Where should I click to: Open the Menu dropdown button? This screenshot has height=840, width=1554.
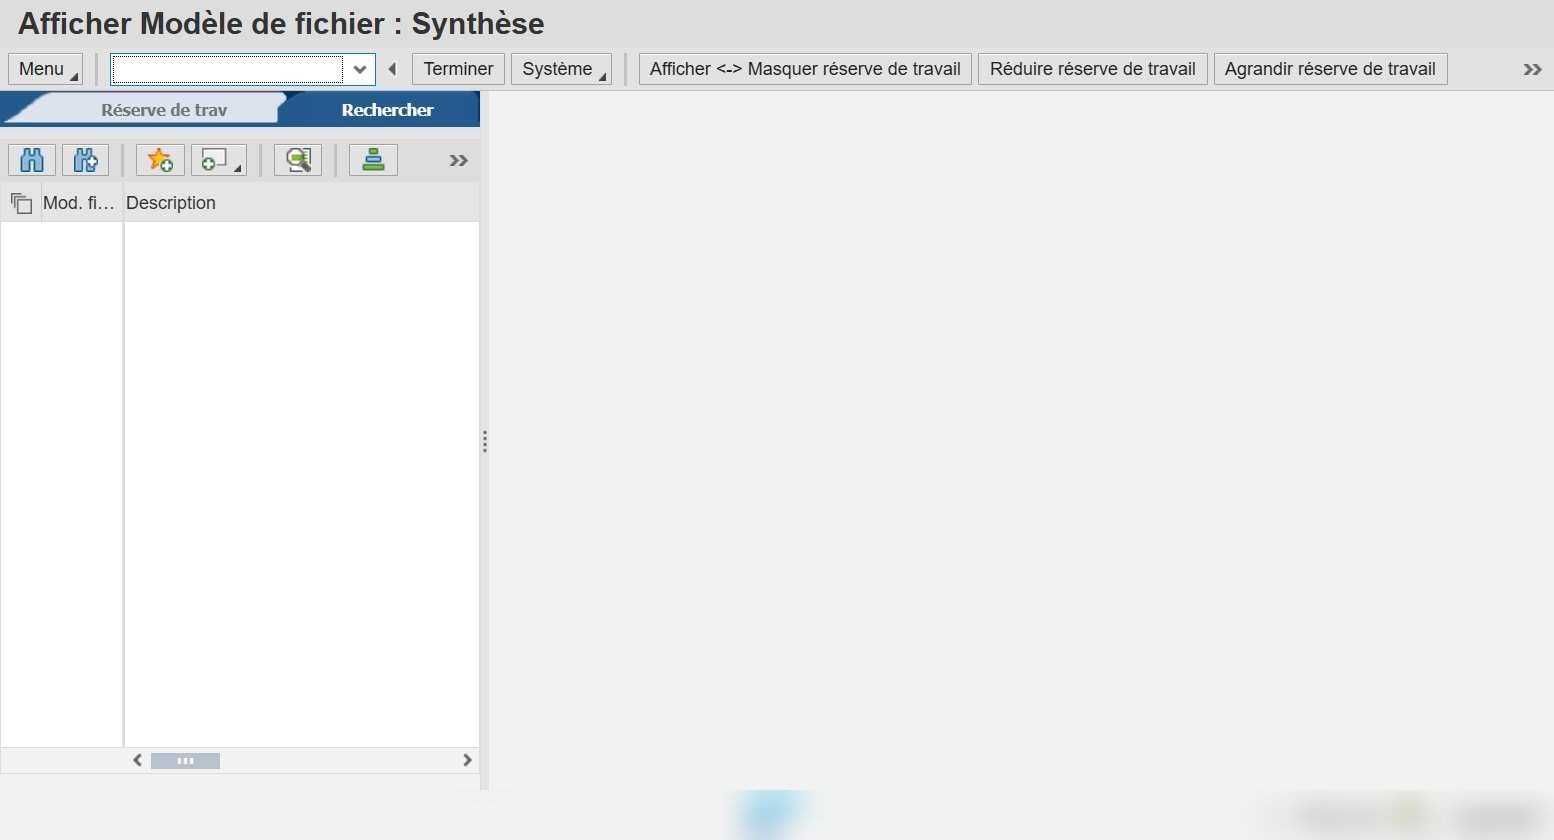[x=45, y=69]
